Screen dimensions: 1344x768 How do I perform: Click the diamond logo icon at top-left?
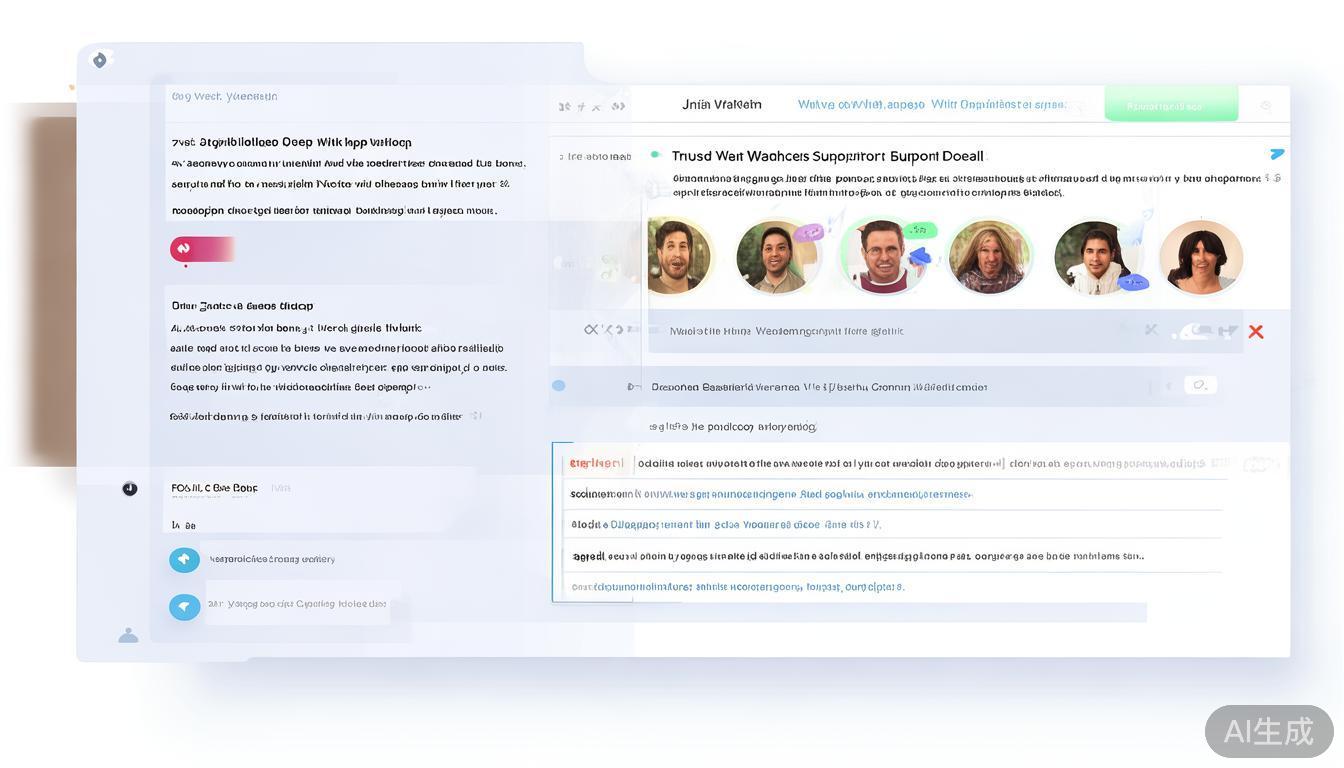coord(100,61)
